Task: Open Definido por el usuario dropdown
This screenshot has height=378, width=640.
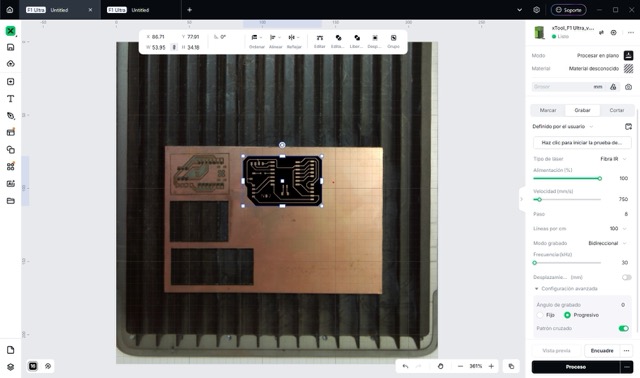Action: [x=563, y=127]
